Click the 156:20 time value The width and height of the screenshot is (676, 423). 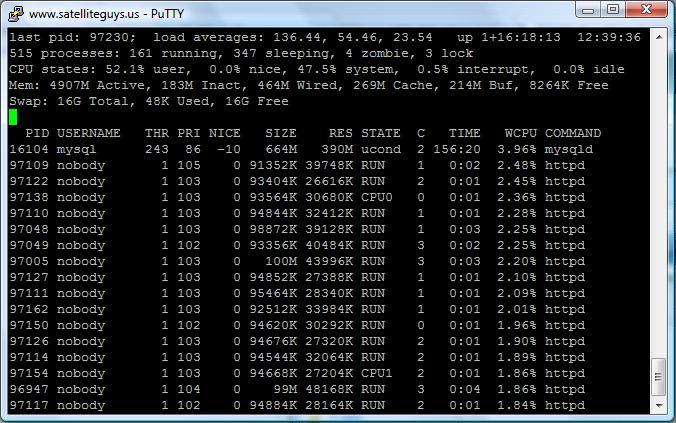click(x=457, y=149)
